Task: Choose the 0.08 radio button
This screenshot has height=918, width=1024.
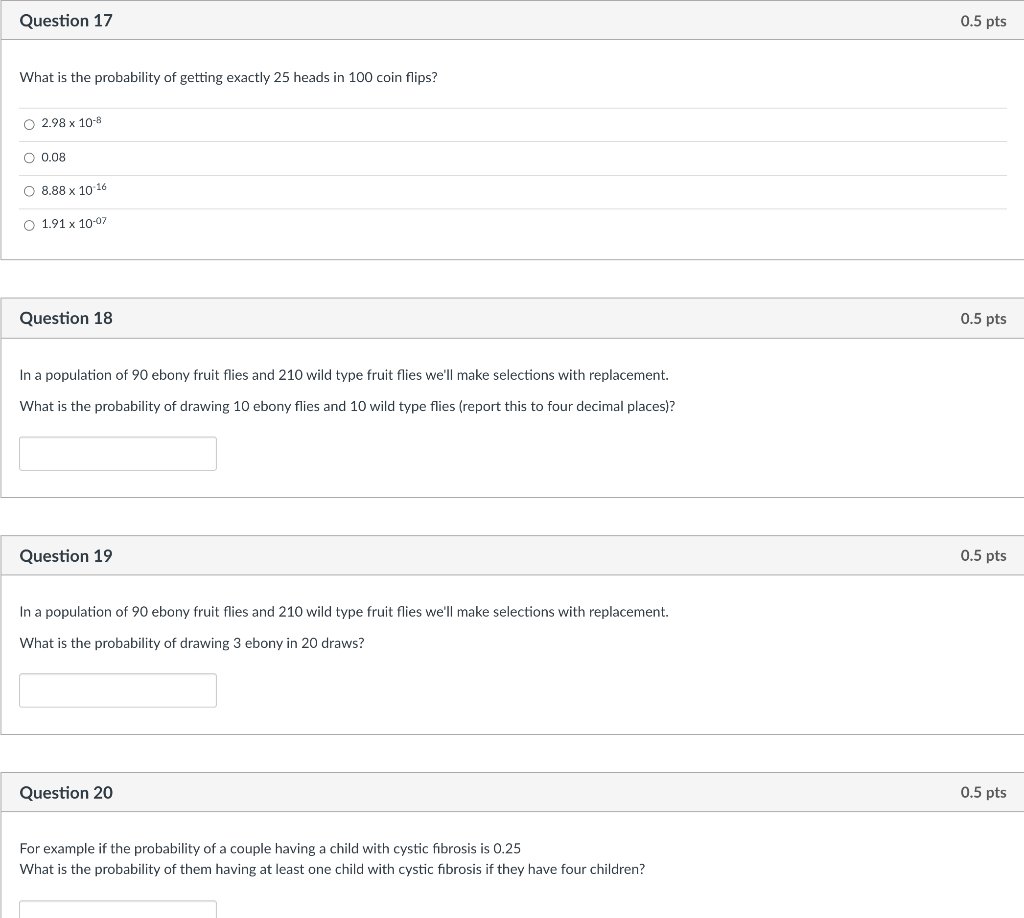Action: [29, 158]
